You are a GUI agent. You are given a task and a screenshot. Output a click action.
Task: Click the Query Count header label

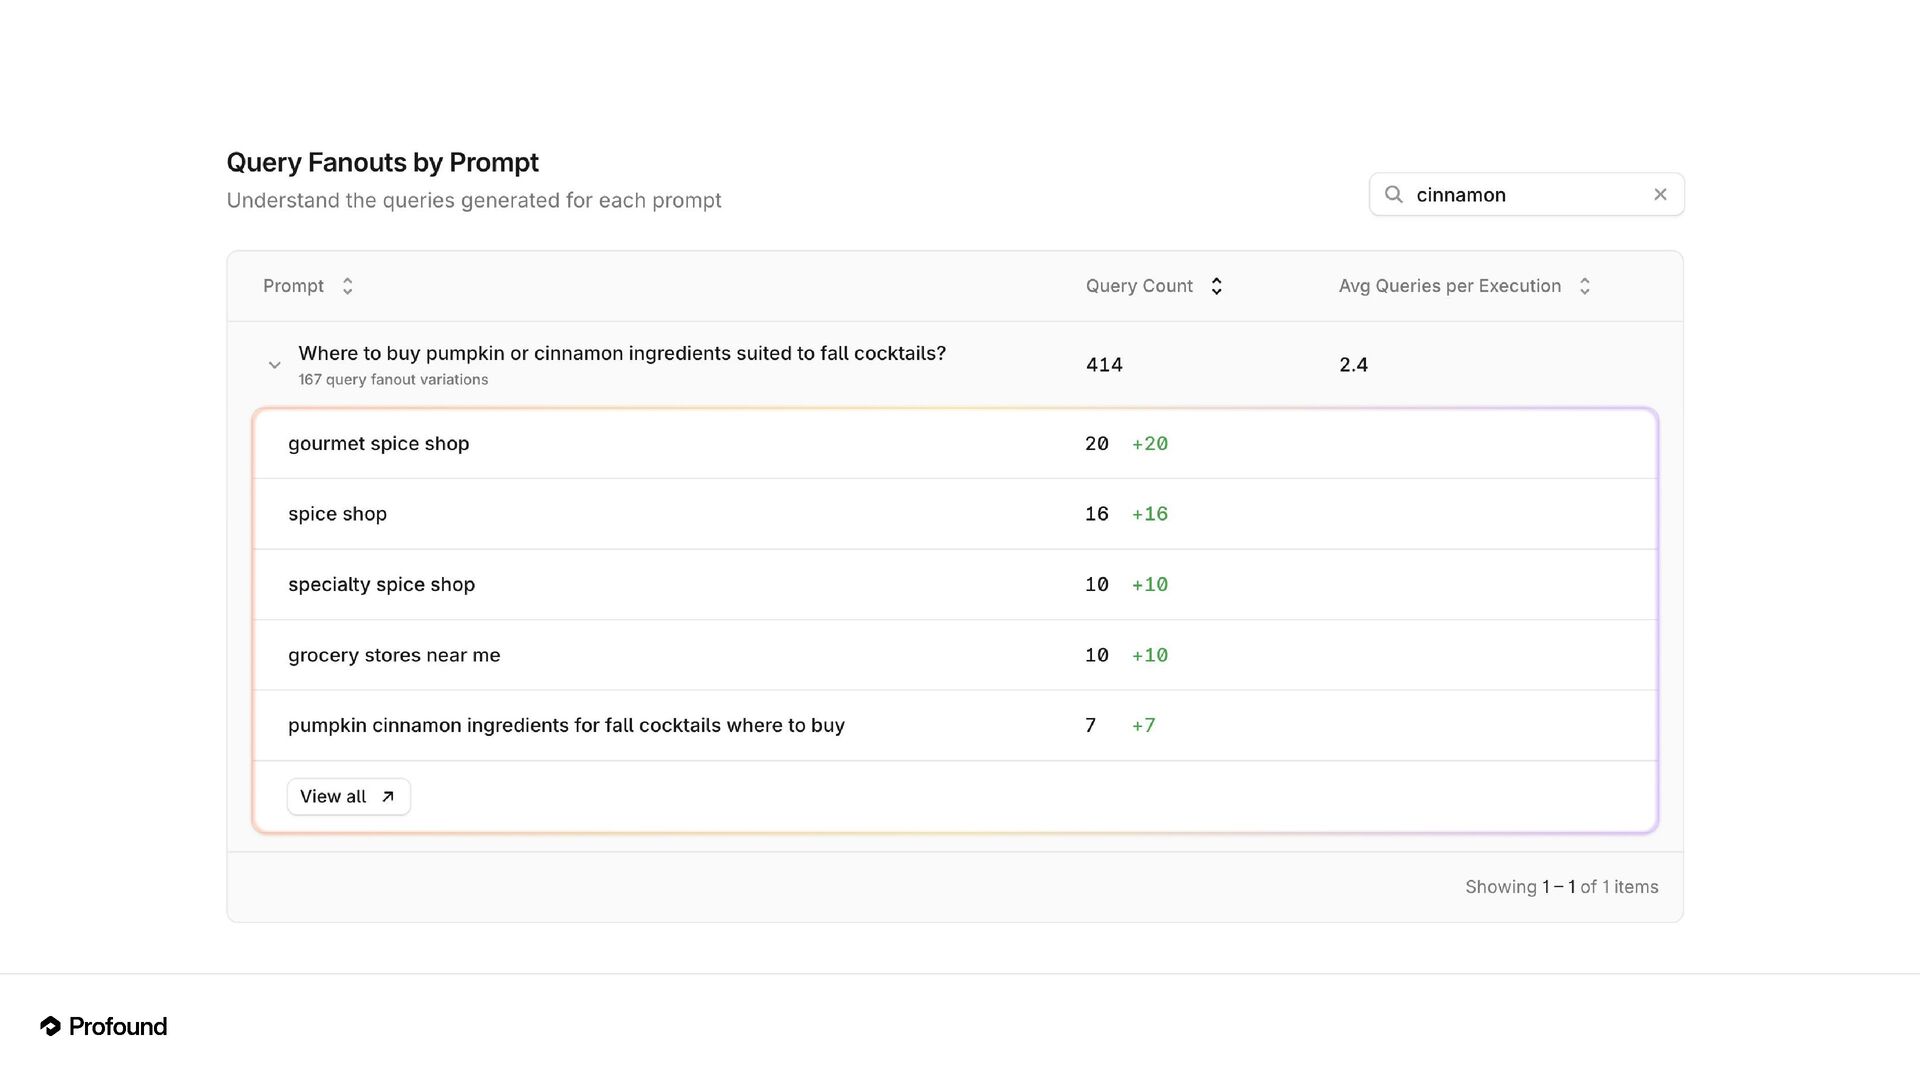[1139, 286]
